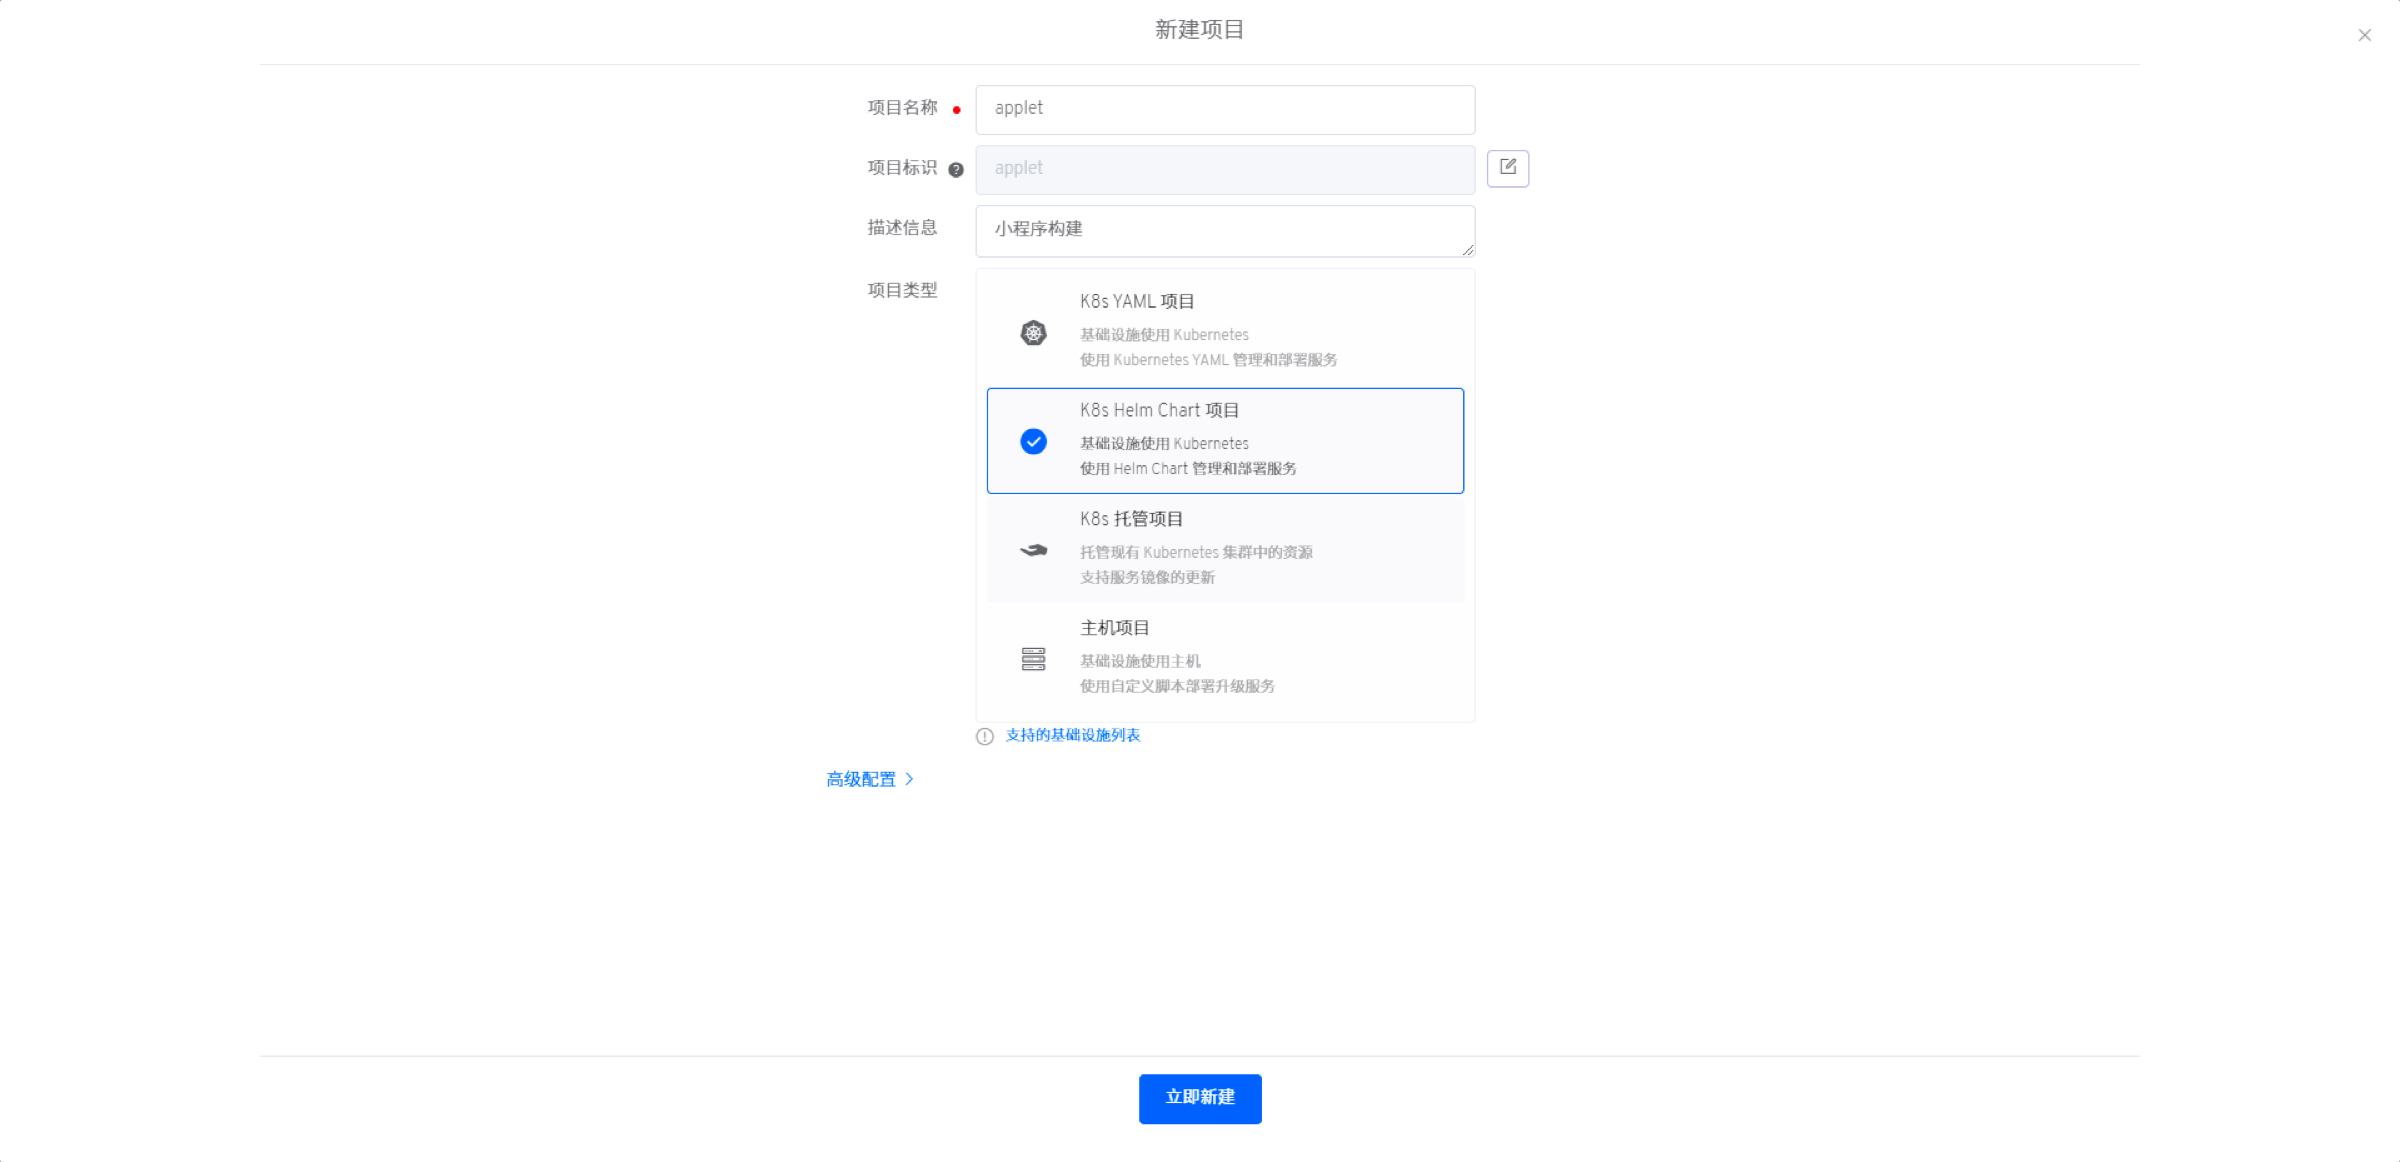Click the info icon before 支持的基础设施列表
The image size is (2400, 1162).
(985, 737)
